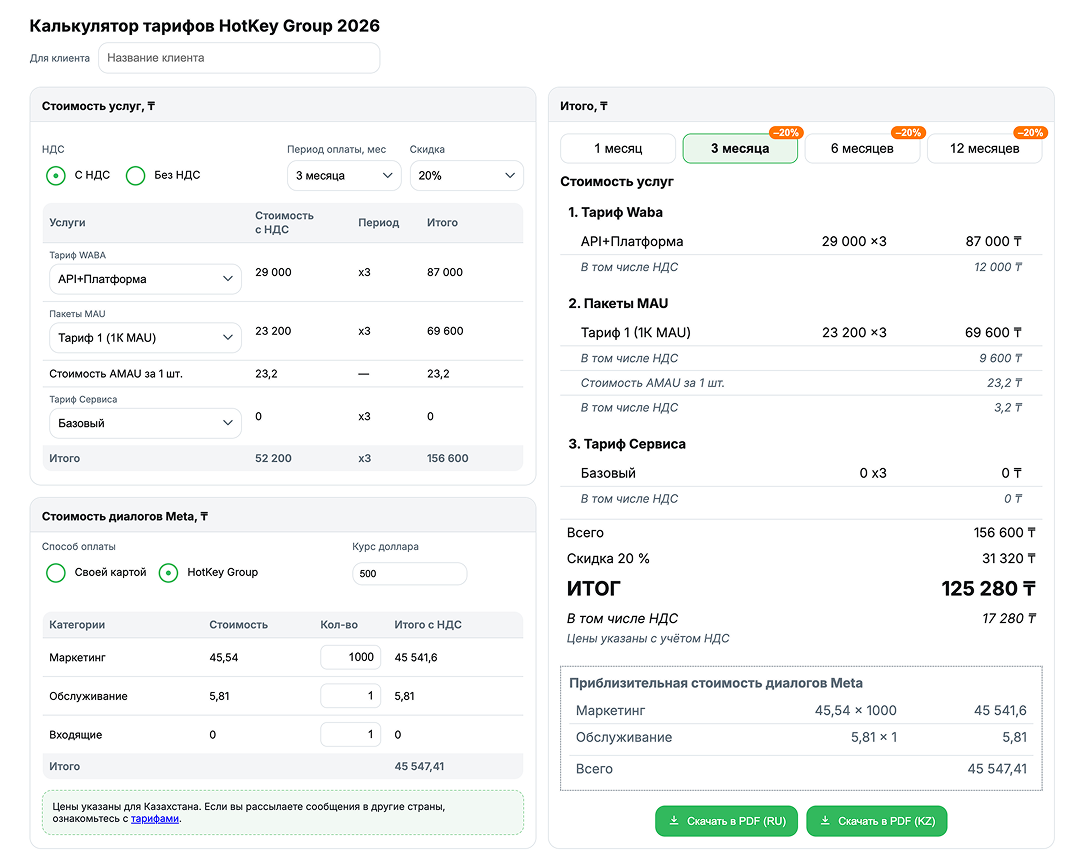1090x856 pixels.
Task: Click the 'Скидка 20 %' row label
Action: tap(608, 559)
